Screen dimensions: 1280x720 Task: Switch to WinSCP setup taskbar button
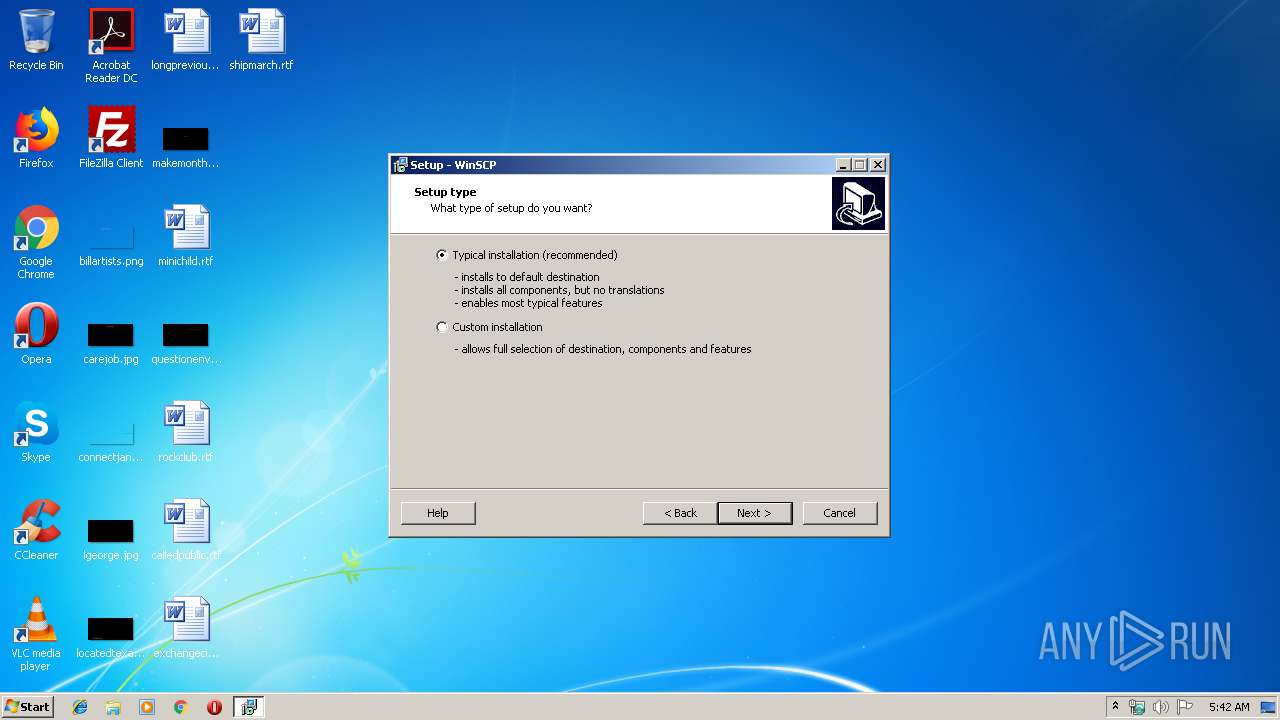click(248, 707)
